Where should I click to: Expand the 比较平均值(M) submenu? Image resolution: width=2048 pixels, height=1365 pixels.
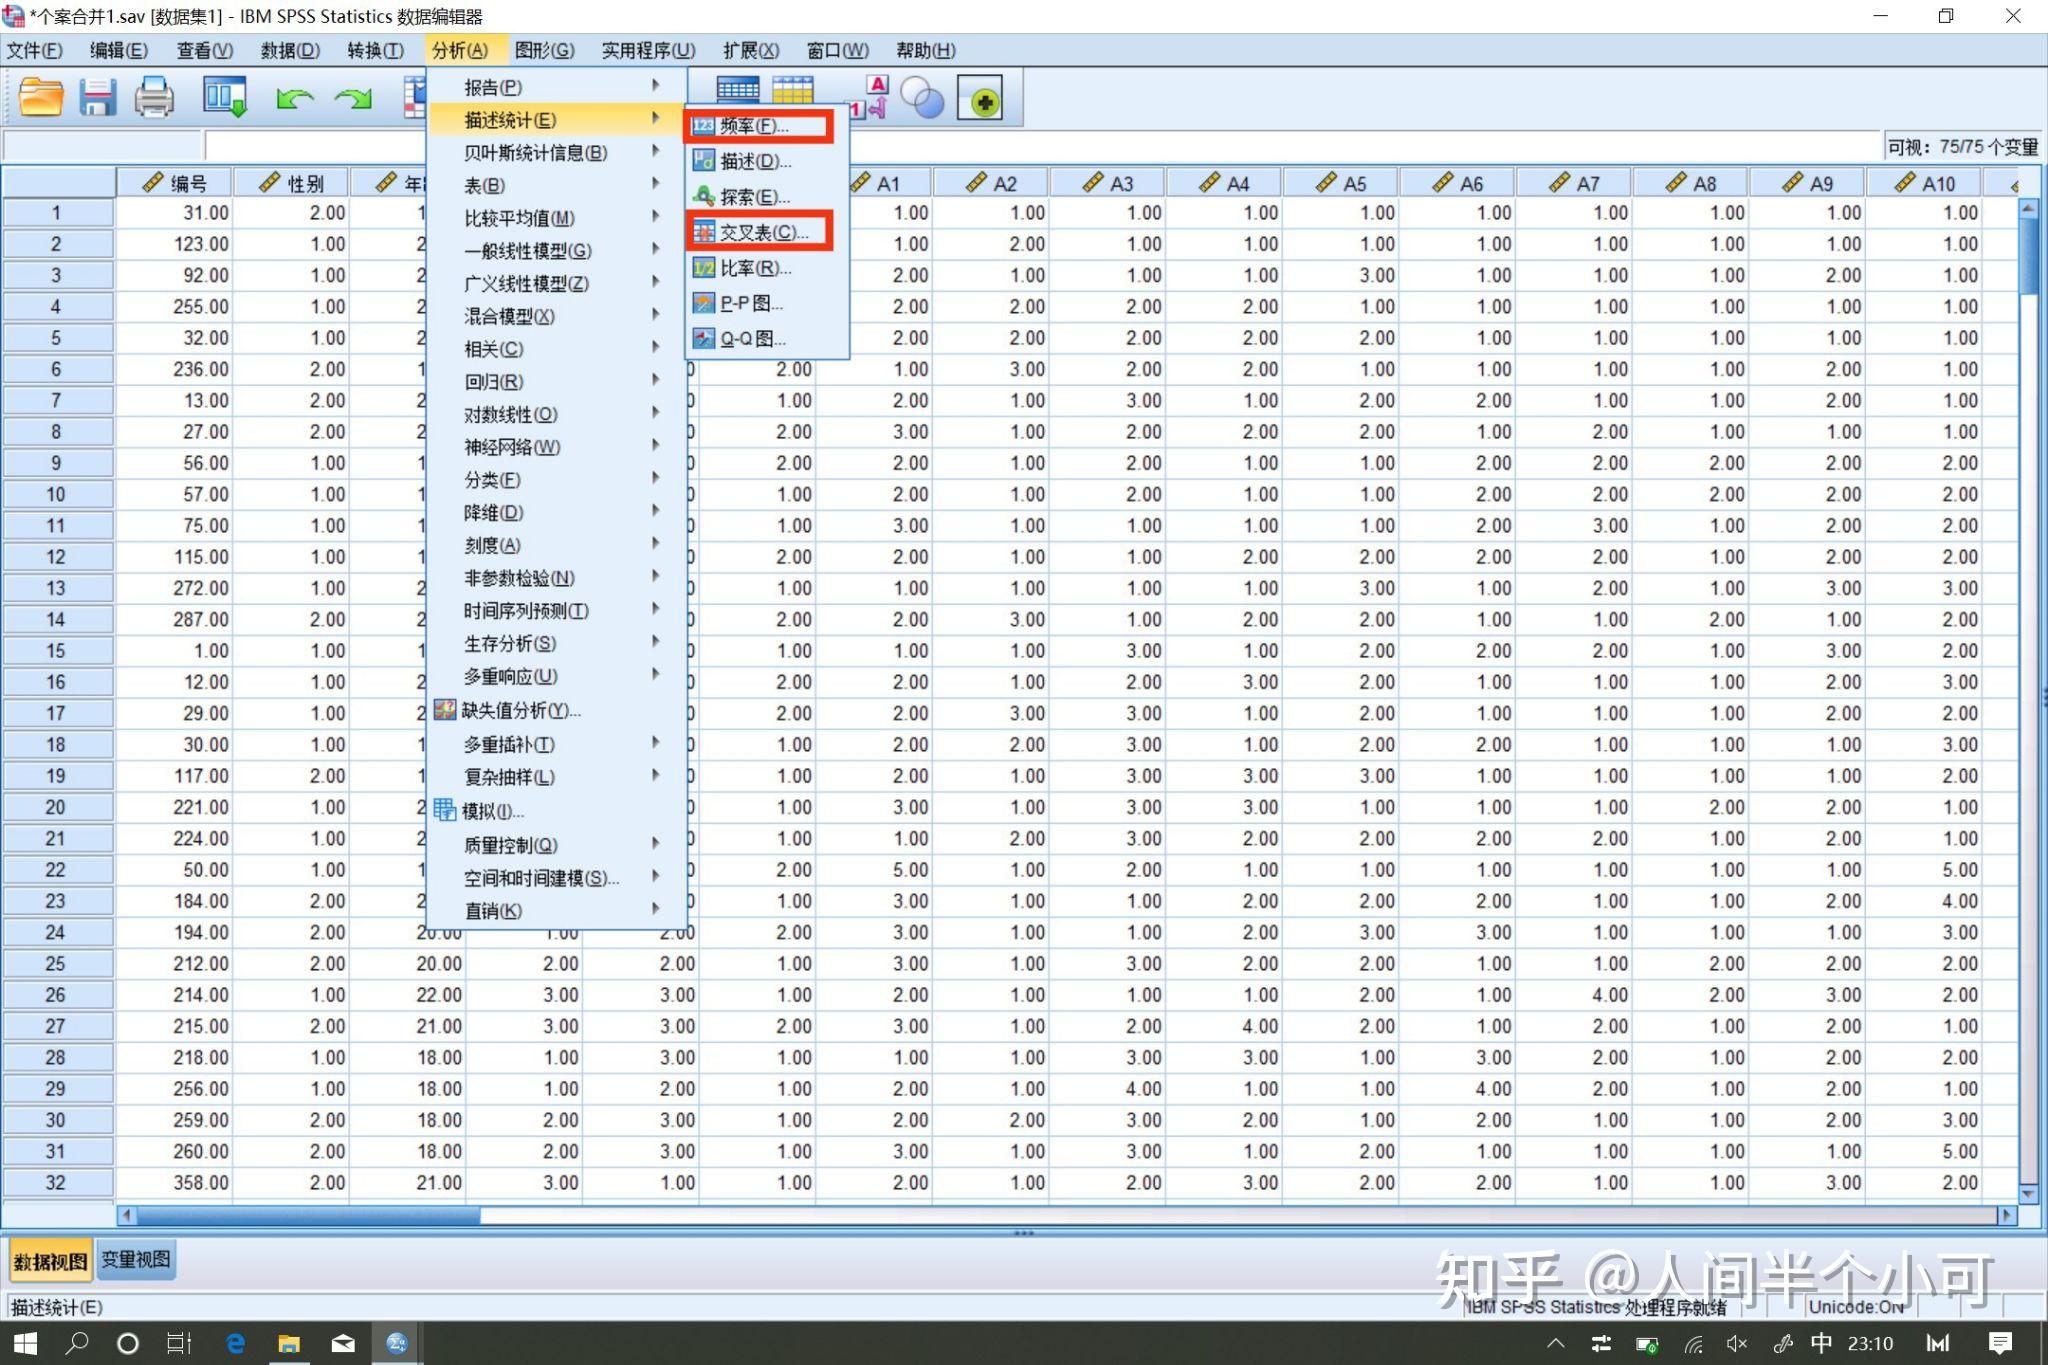(556, 218)
